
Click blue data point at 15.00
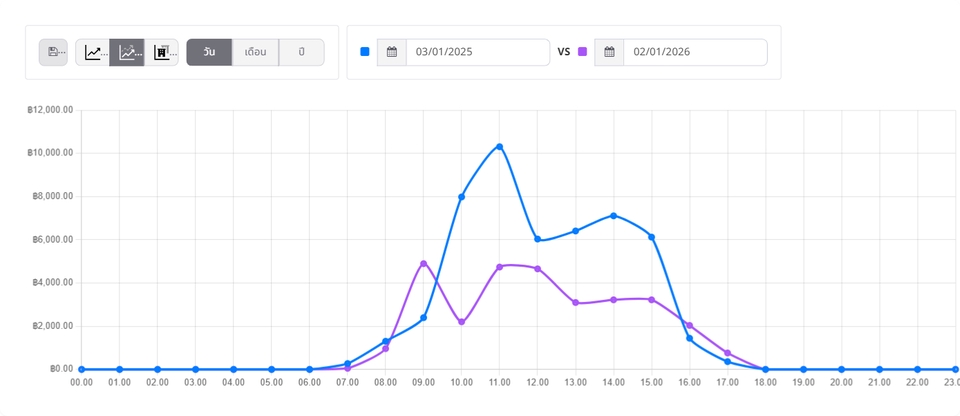tap(651, 237)
